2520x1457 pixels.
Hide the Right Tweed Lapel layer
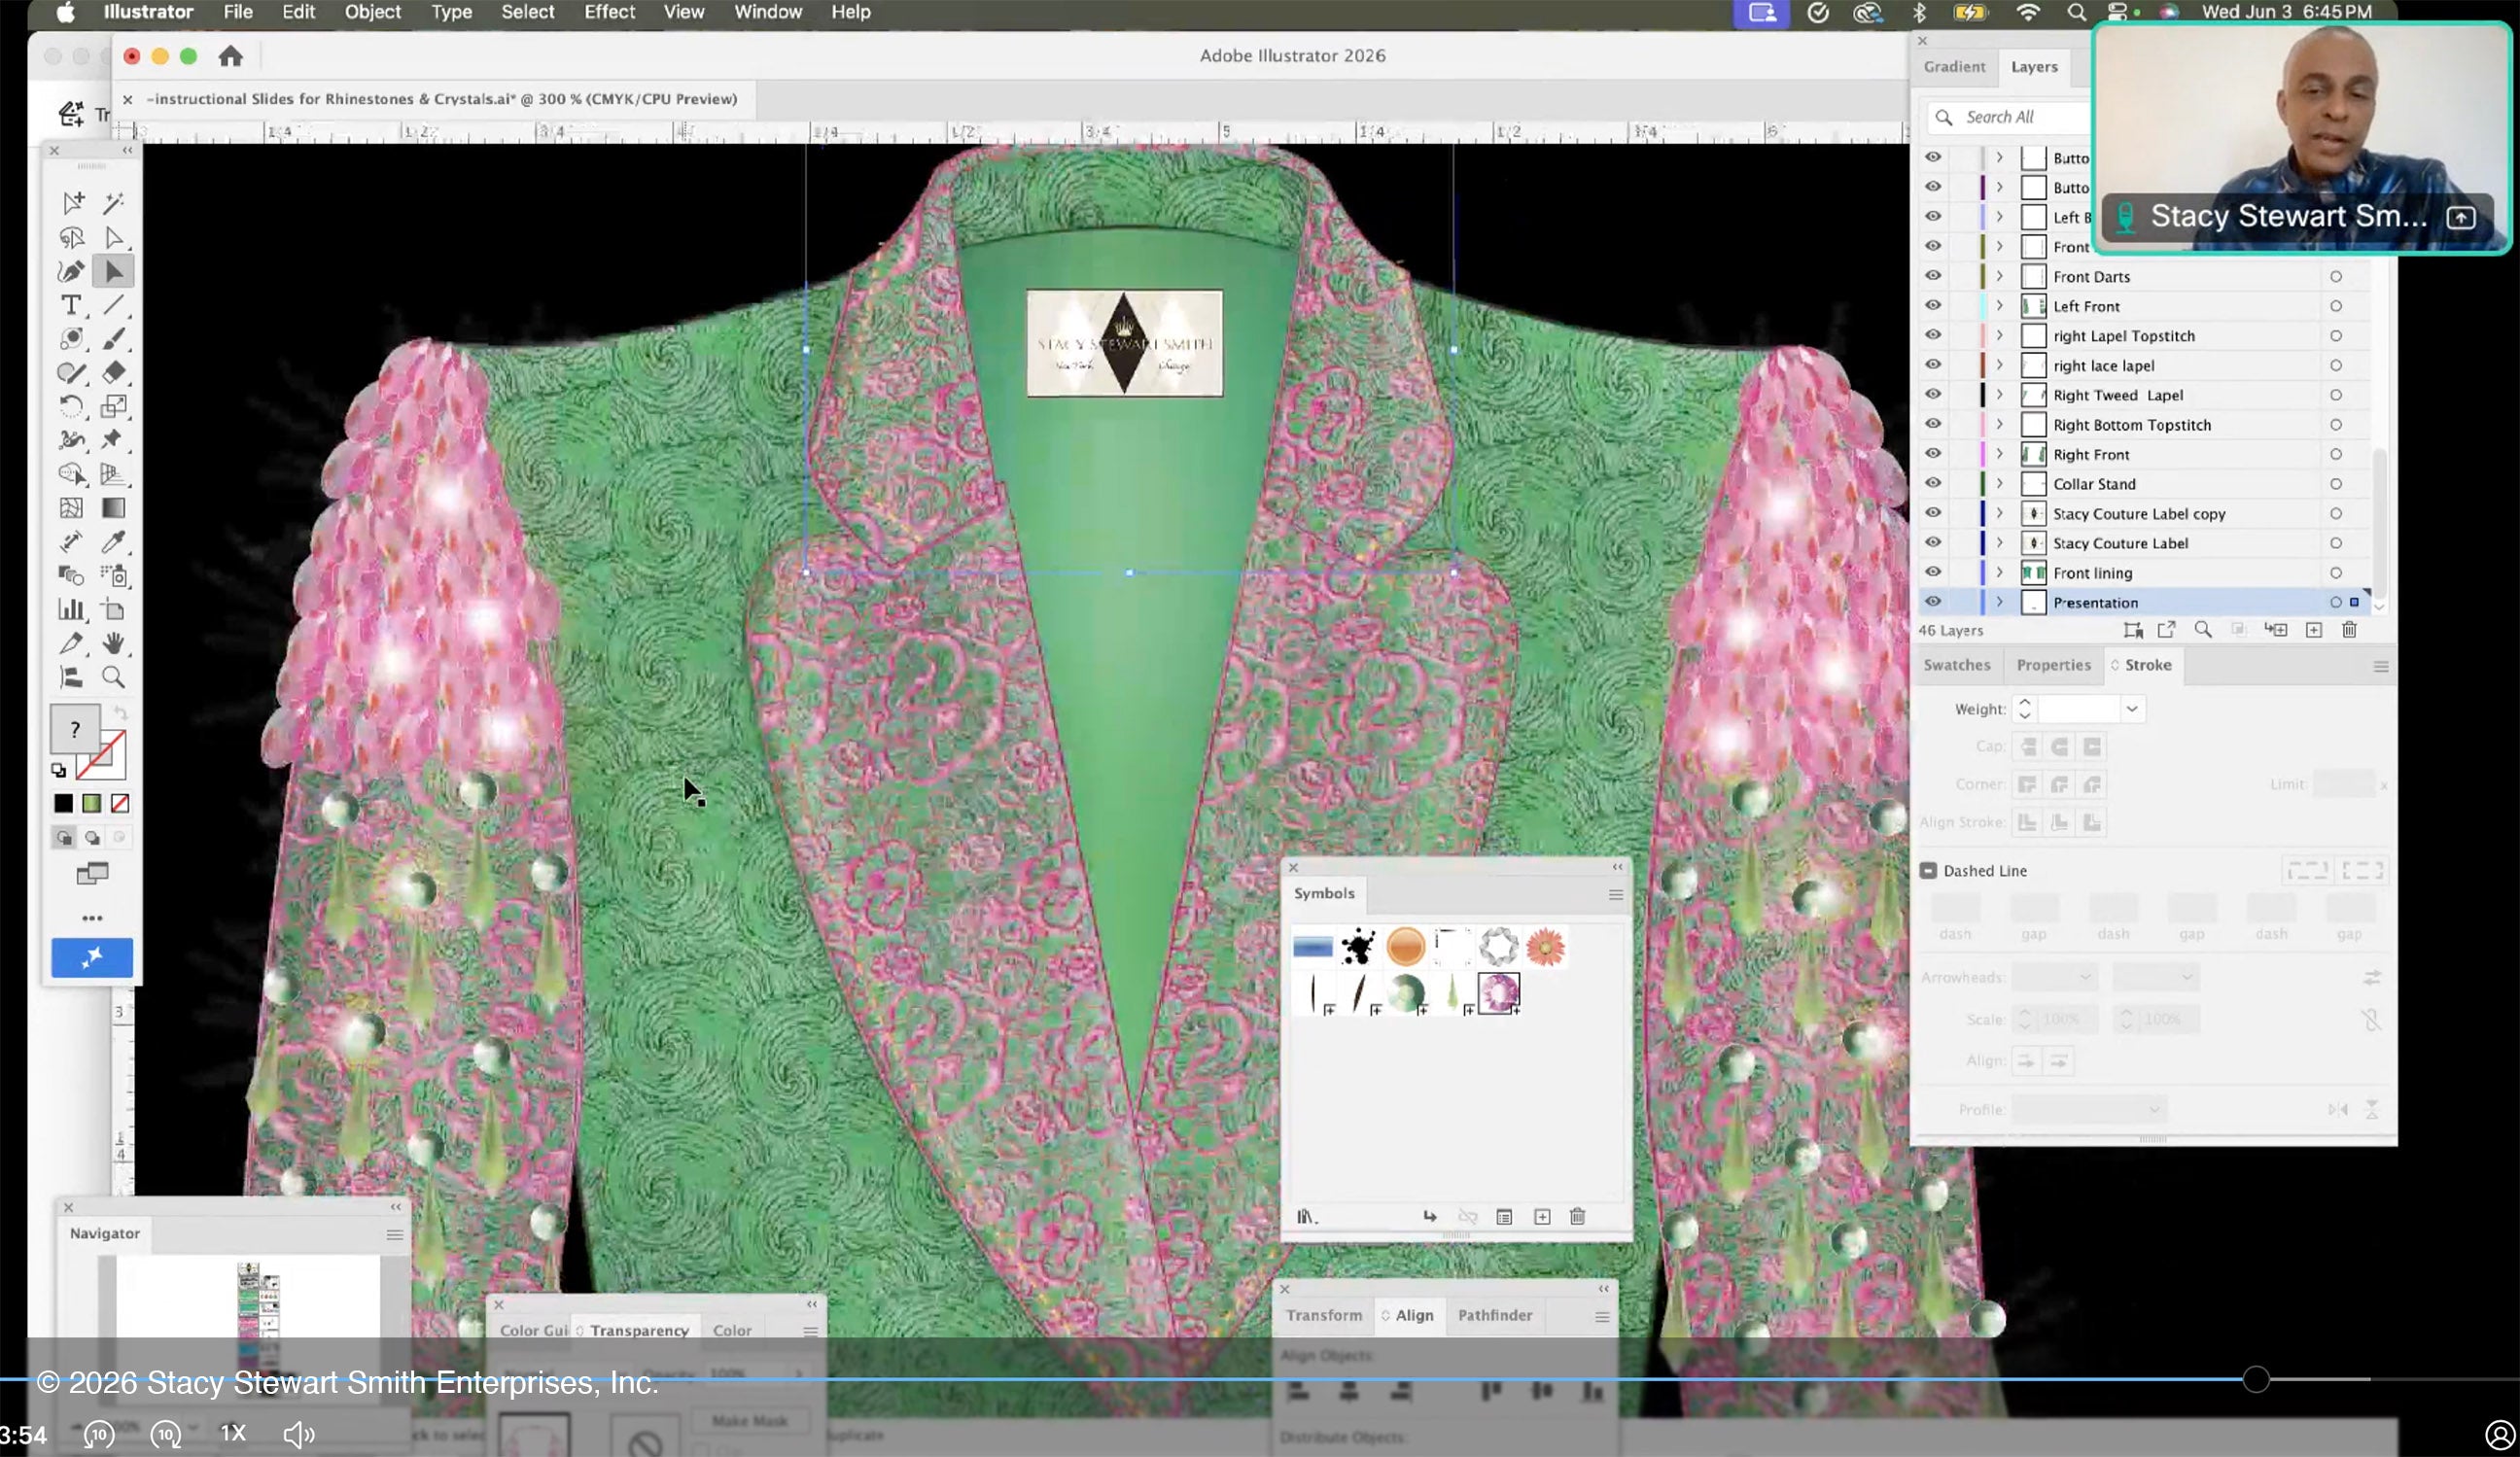coord(1933,394)
